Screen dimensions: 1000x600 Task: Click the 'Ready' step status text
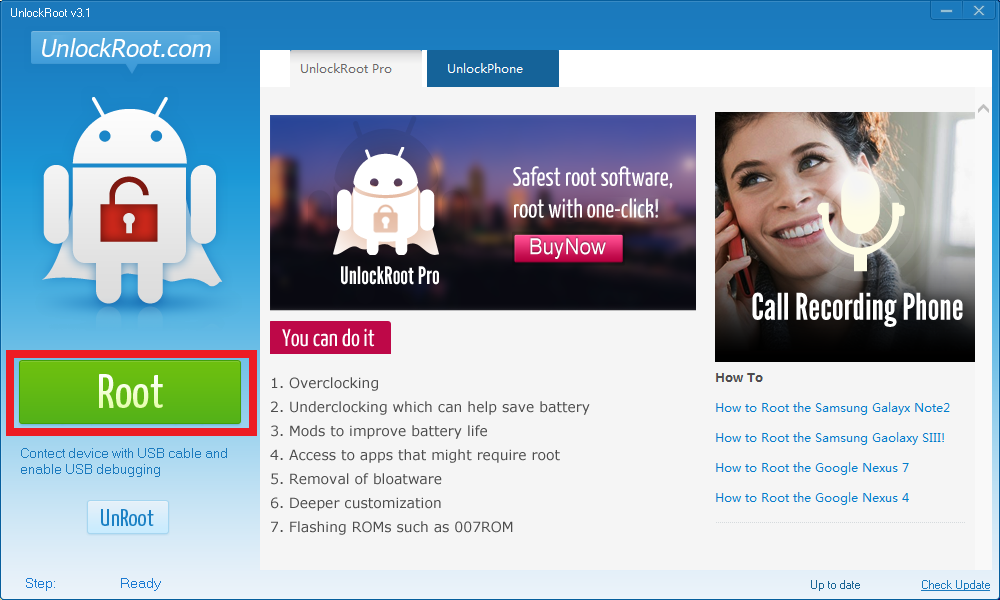[x=140, y=583]
